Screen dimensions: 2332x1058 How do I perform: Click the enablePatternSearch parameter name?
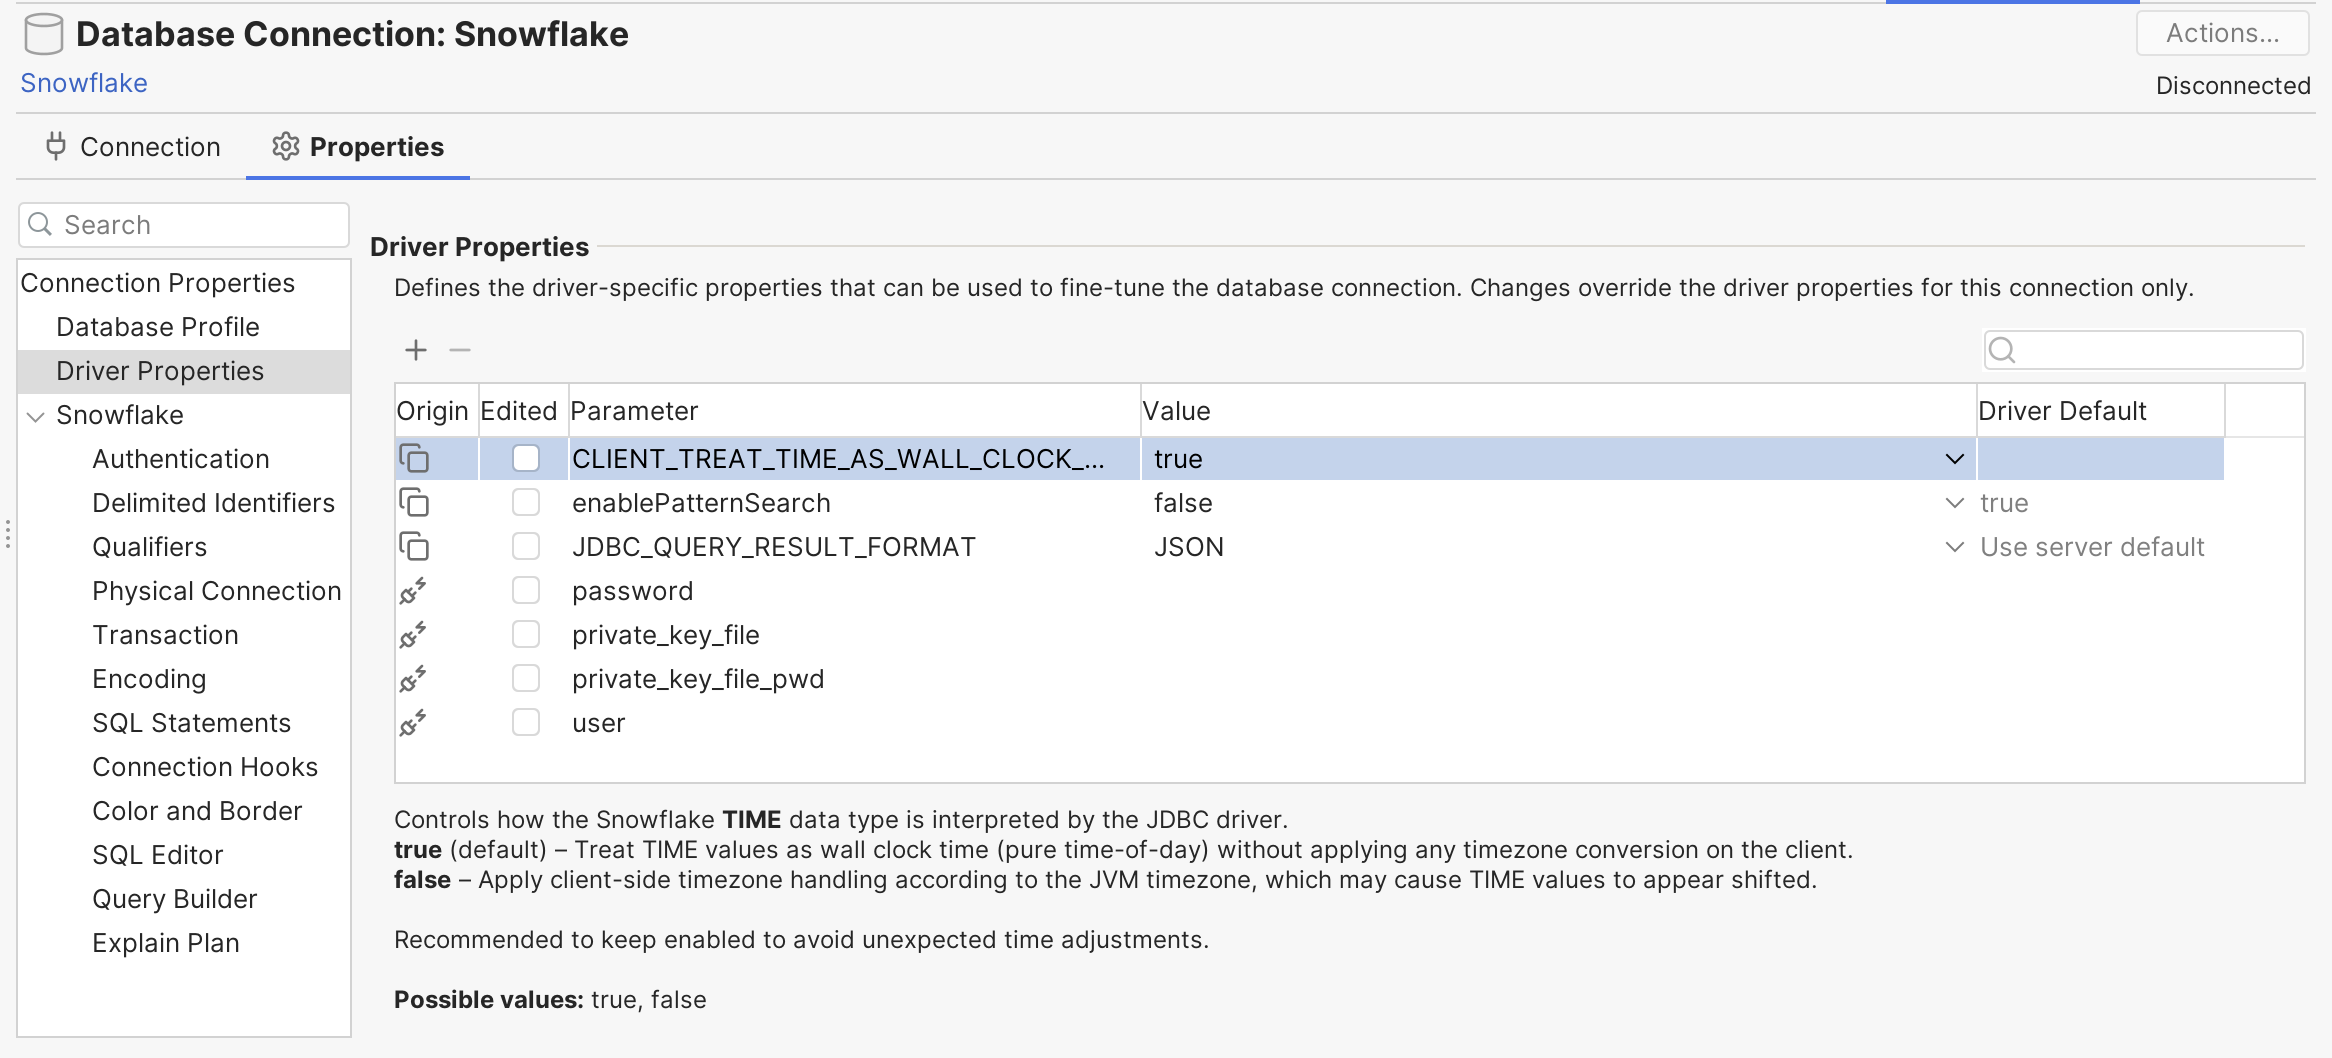[x=701, y=503]
